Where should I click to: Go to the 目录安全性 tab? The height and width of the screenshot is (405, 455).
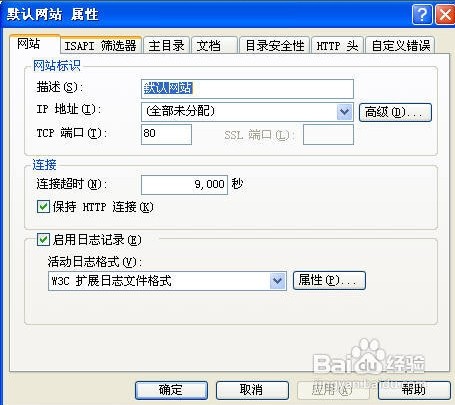(275, 46)
